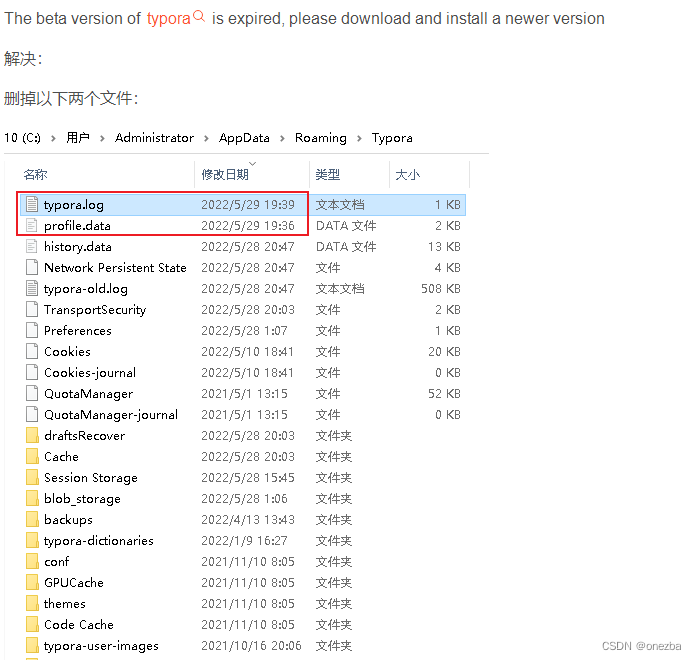Click the profile.data file icon

click(x=32, y=225)
